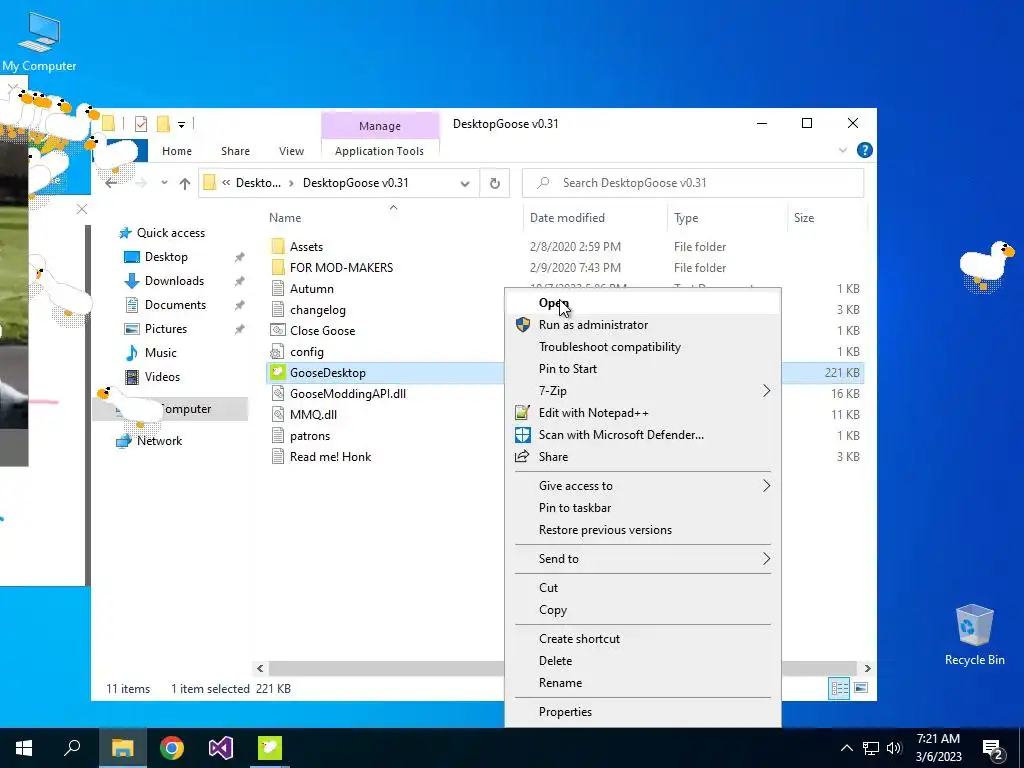The height and width of the screenshot is (768, 1024).
Task: Open the Assets folder icon
Action: [x=278, y=246]
